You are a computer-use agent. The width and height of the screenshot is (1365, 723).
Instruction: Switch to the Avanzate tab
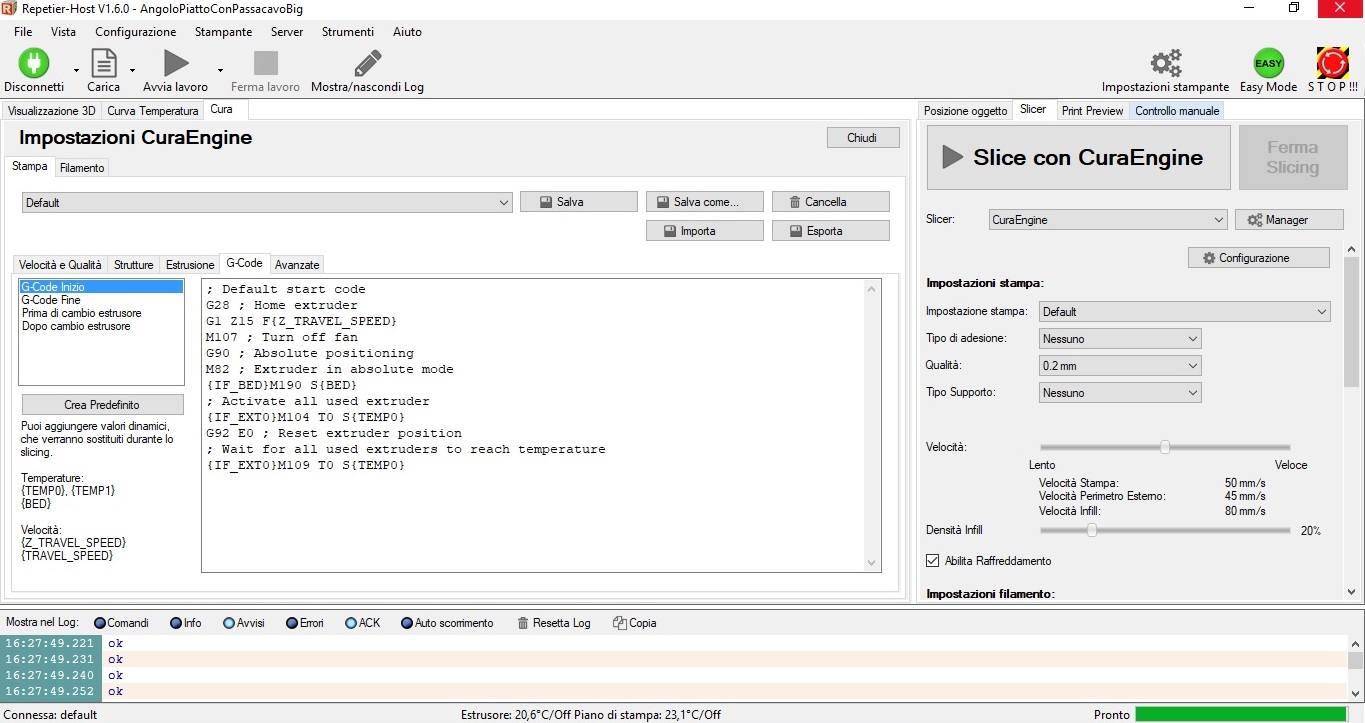click(x=297, y=265)
